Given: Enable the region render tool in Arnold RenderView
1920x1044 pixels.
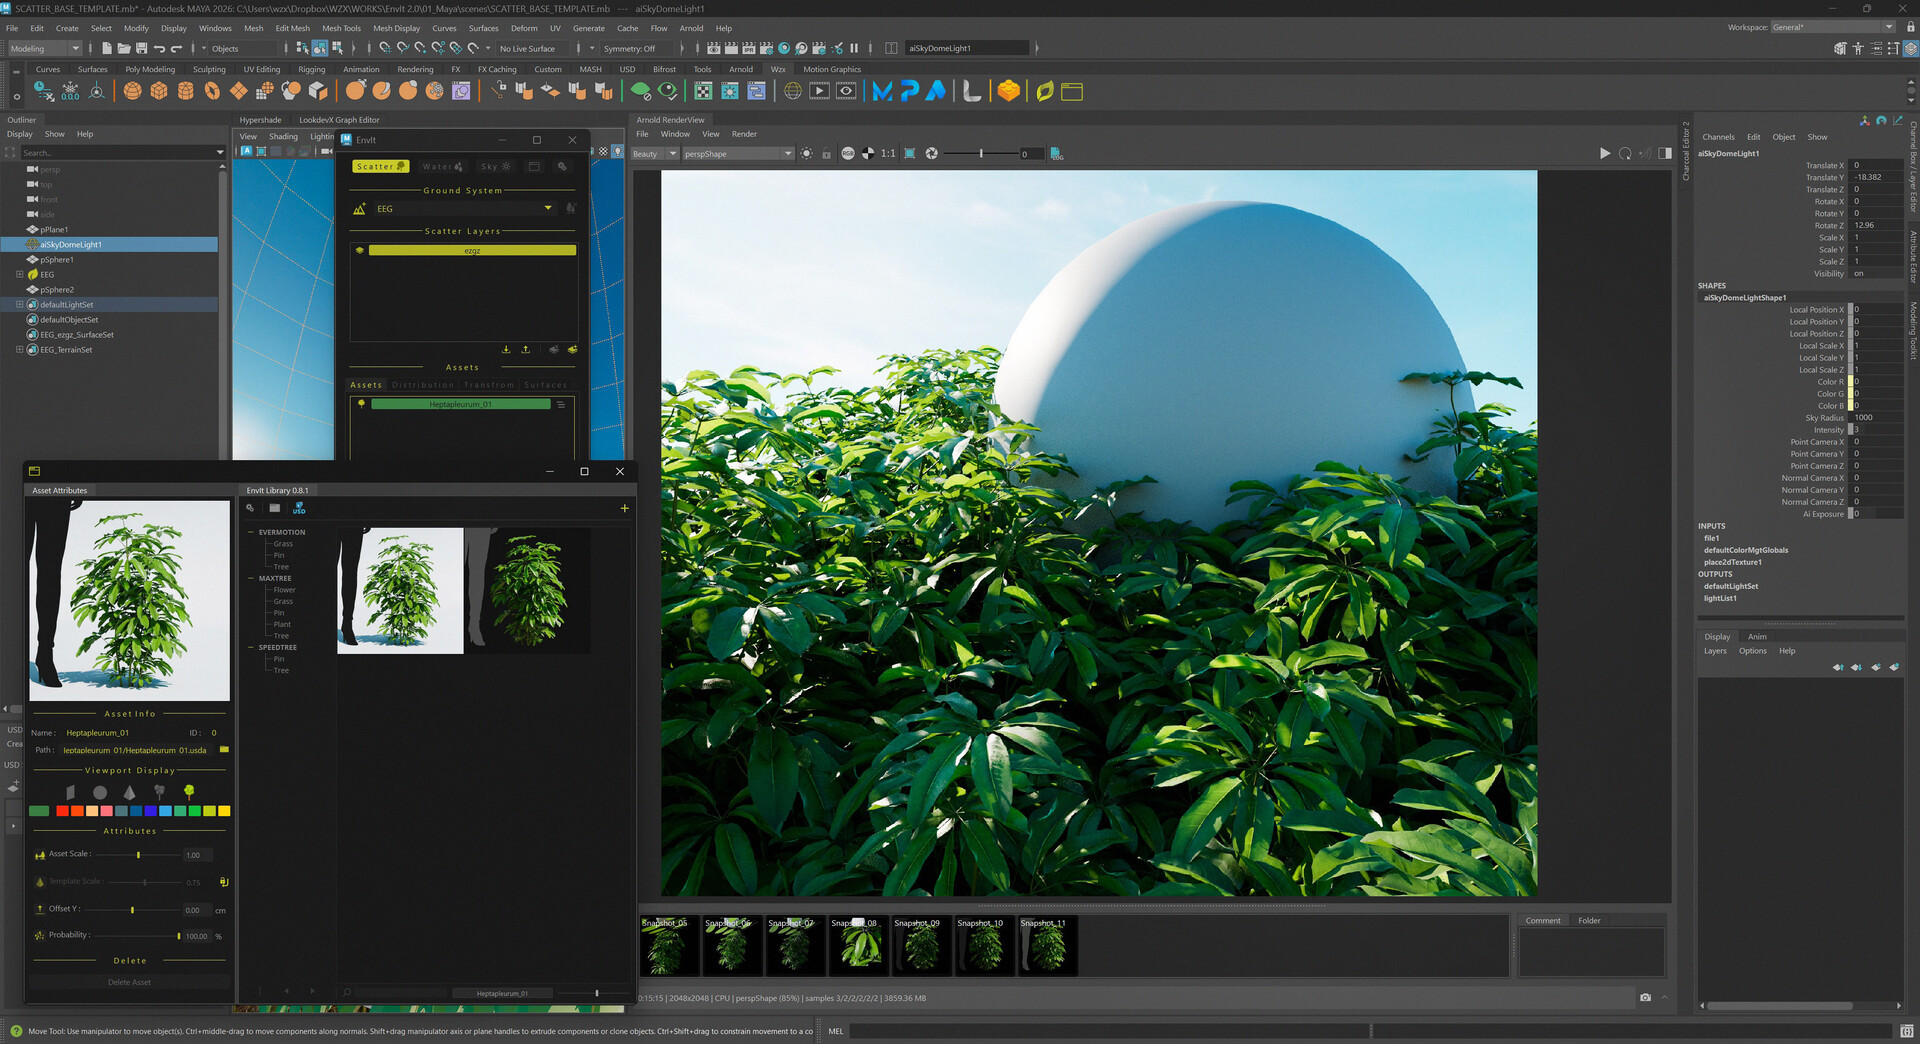Looking at the screenshot, I should click(x=911, y=153).
